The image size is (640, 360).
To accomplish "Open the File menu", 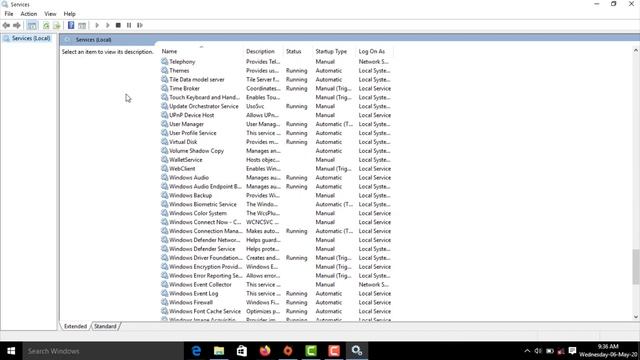I will [9, 14].
